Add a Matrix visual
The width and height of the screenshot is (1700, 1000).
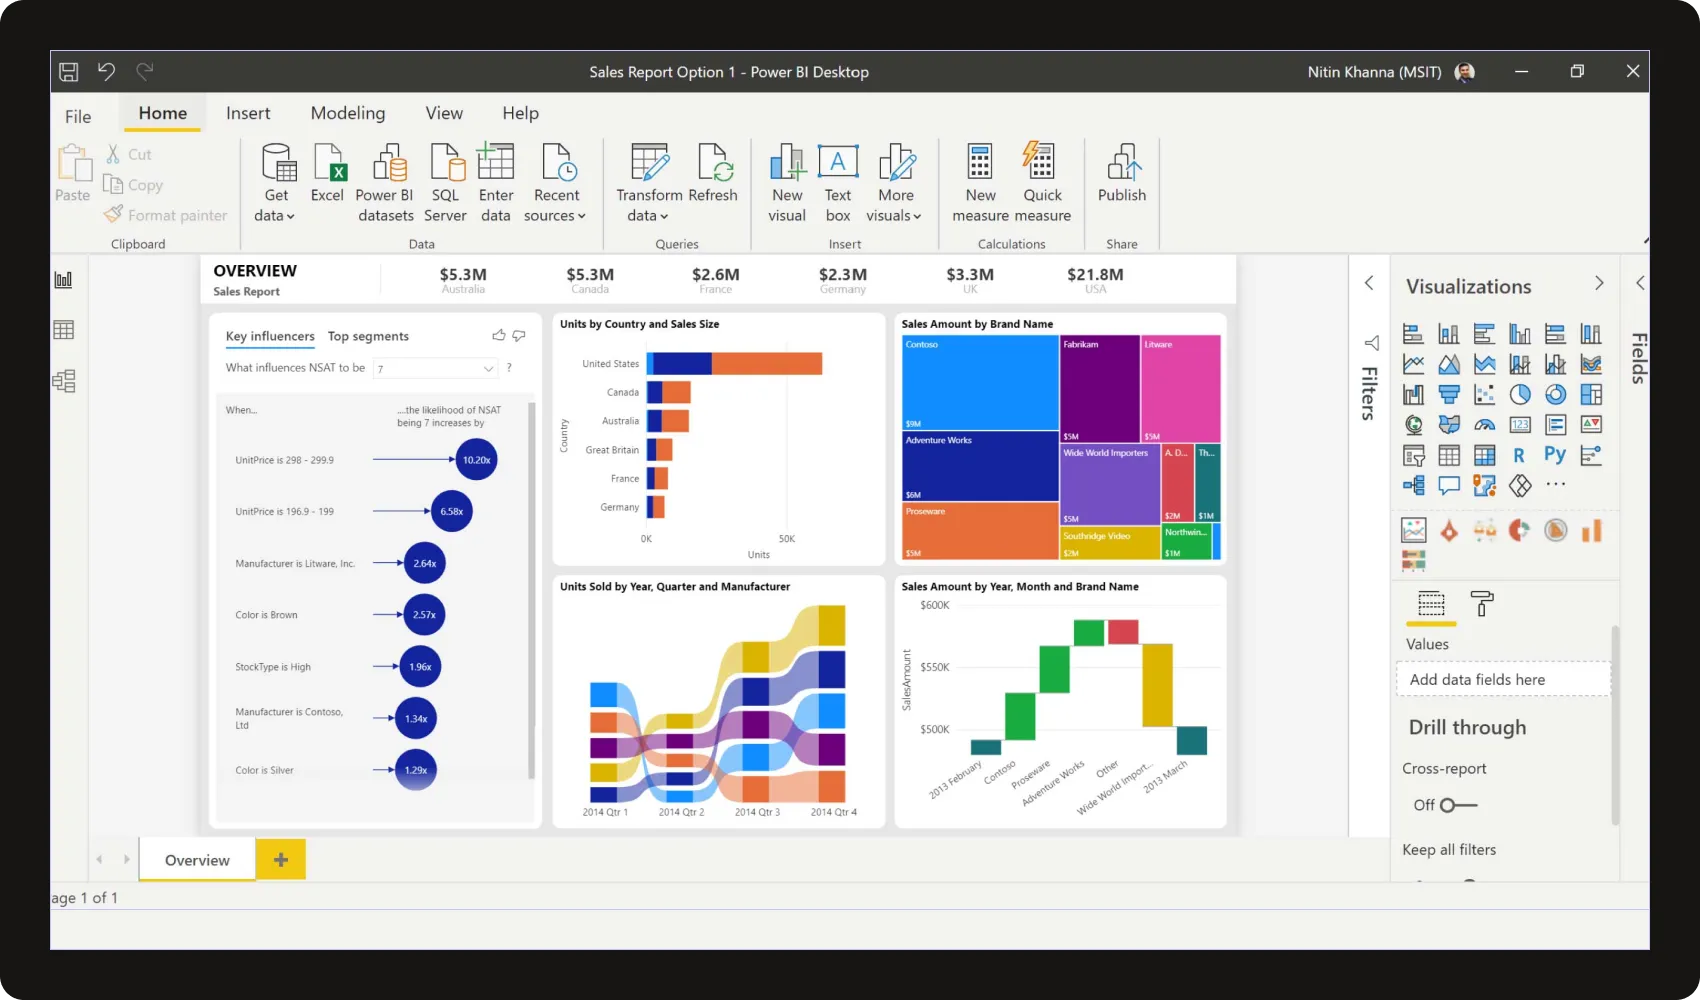coord(1485,455)
